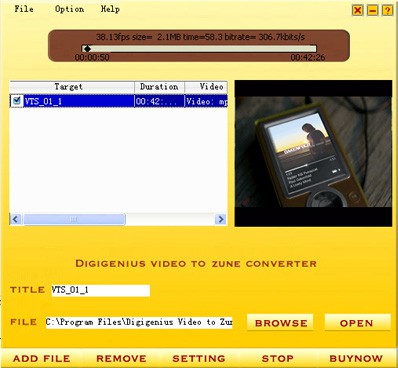
Task: Click the REMOVE button
Action: (121, 358)
